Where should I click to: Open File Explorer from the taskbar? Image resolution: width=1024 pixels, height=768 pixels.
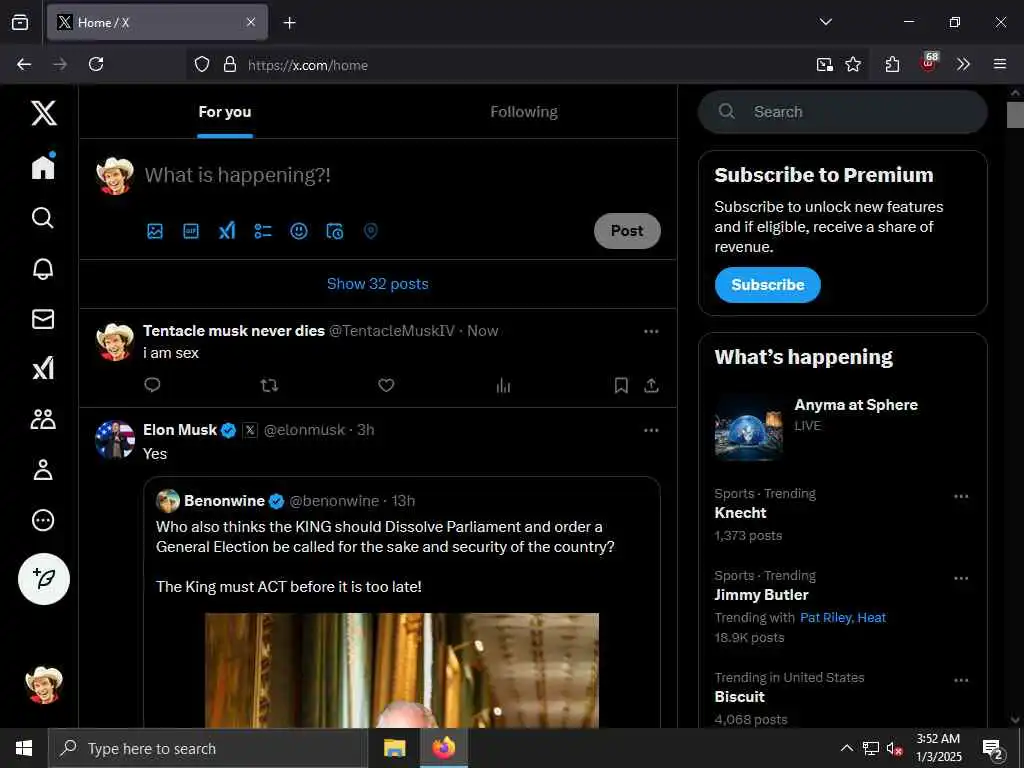tap(394, 748)
